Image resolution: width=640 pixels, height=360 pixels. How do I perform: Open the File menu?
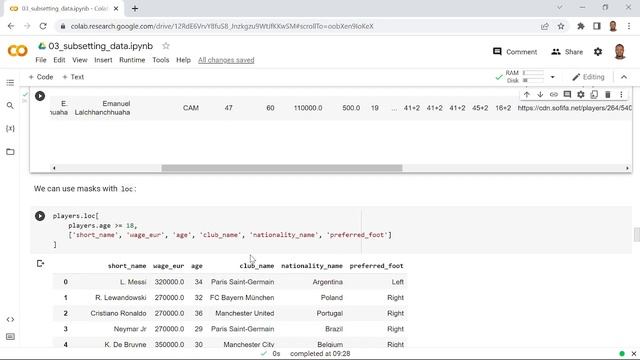pyautogui.click(x=41, y=60)
